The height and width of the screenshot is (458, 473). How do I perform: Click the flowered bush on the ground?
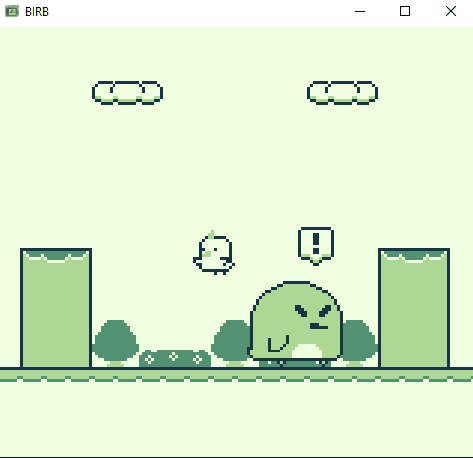pyautogui.click(x=175, y=359)
